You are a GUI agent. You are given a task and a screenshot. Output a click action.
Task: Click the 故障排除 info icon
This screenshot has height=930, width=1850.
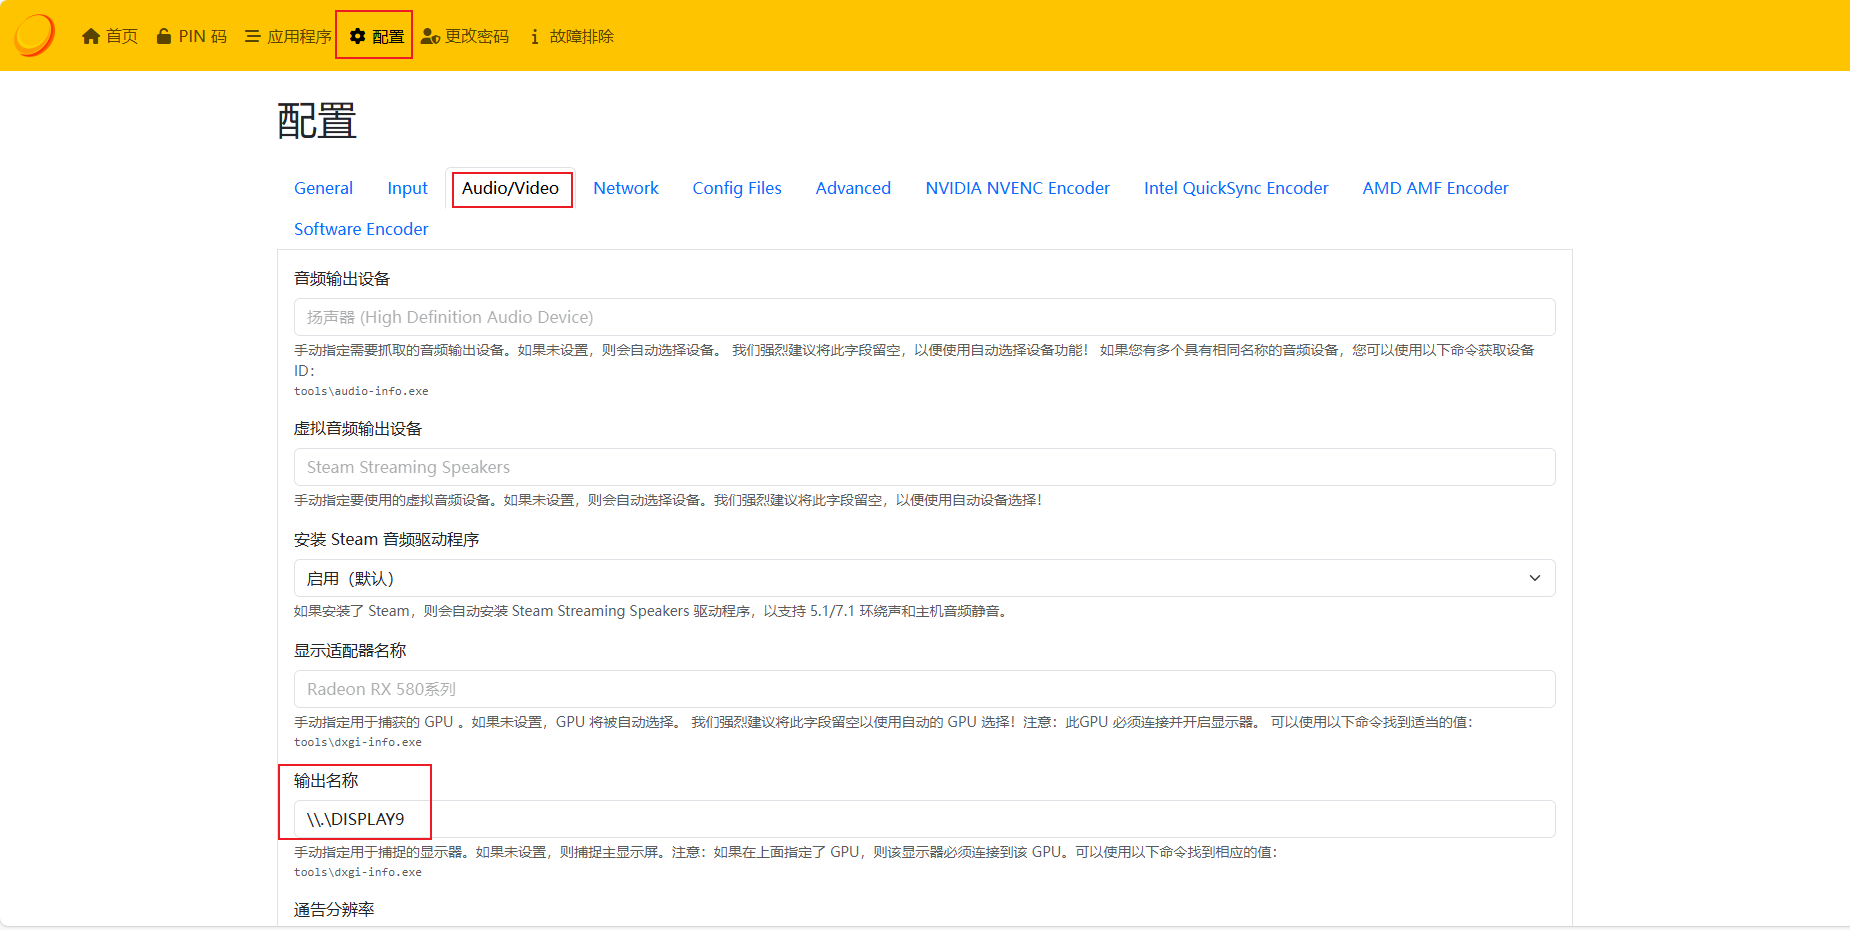[x=535, y=37]
